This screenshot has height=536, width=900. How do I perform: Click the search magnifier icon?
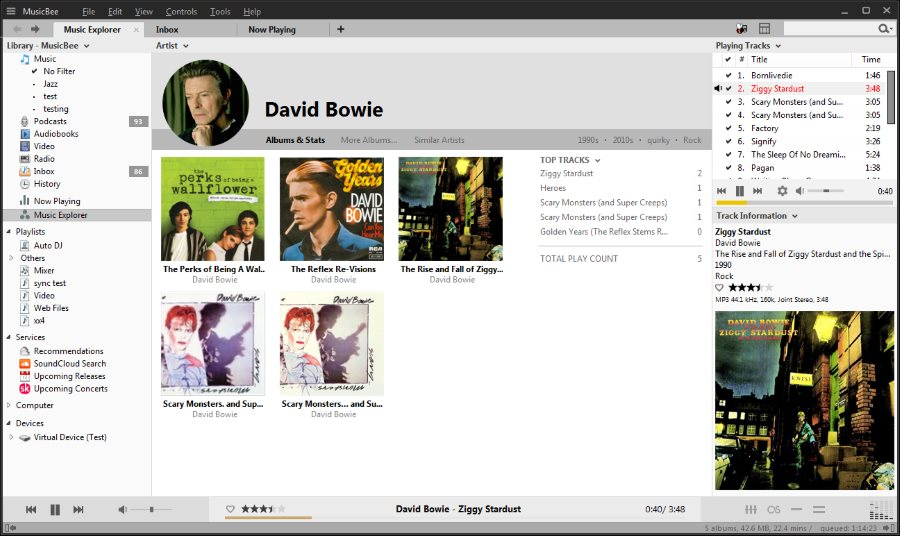pyautogui.click(x=884, y=29)
